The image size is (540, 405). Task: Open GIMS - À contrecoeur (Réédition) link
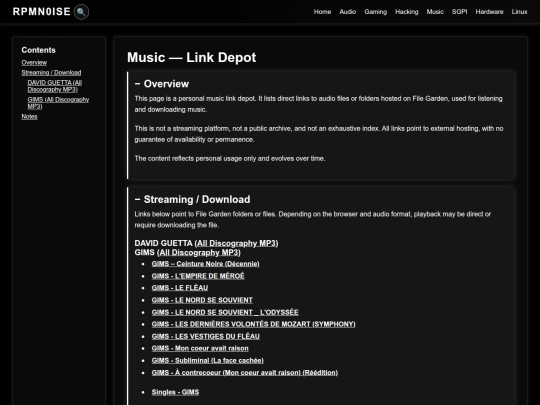245,372
